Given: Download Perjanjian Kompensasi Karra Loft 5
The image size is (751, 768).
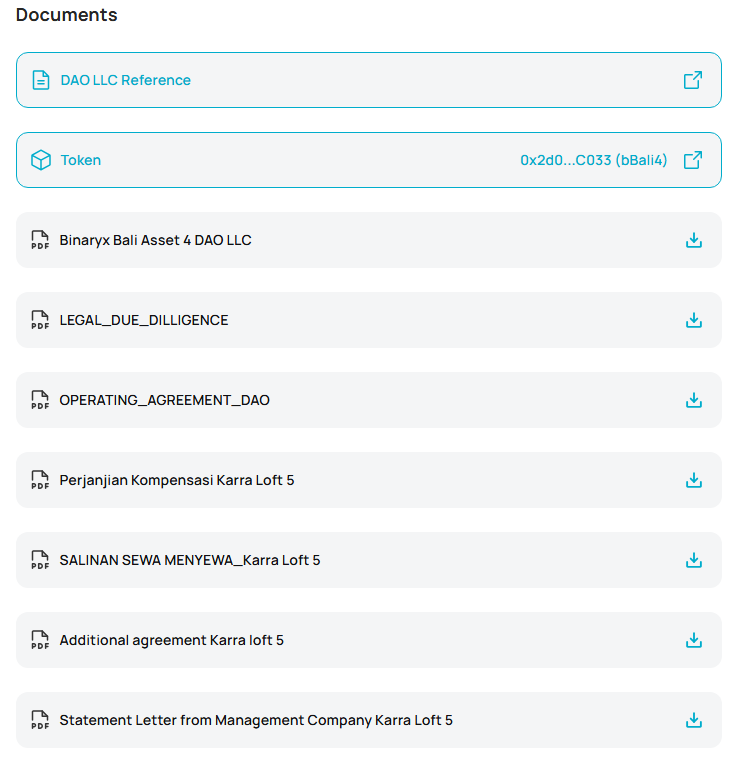Looking at the screenshot, I should tap(694, 480).
